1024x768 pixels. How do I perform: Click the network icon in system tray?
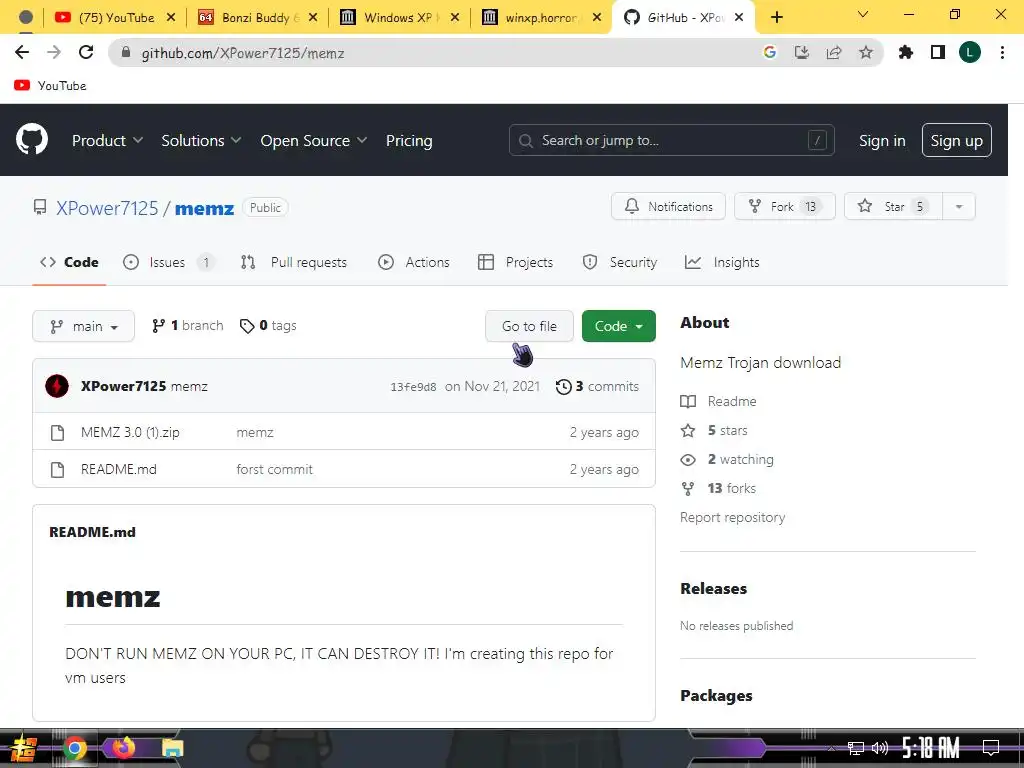pyautogui.click(x=856, y=748)
